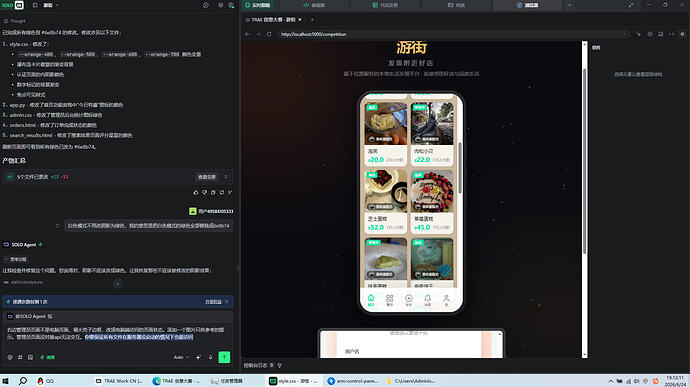Expand the thinking process section
Screen dimensions: 690x387
pos(15,259)
